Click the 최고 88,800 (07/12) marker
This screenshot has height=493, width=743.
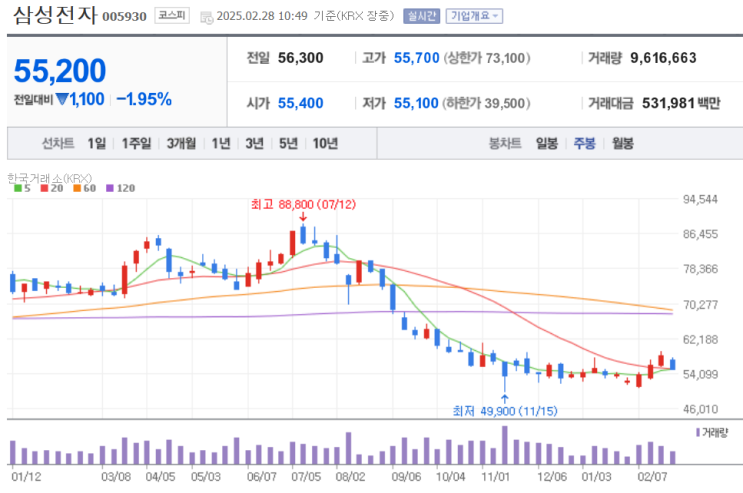303,205
